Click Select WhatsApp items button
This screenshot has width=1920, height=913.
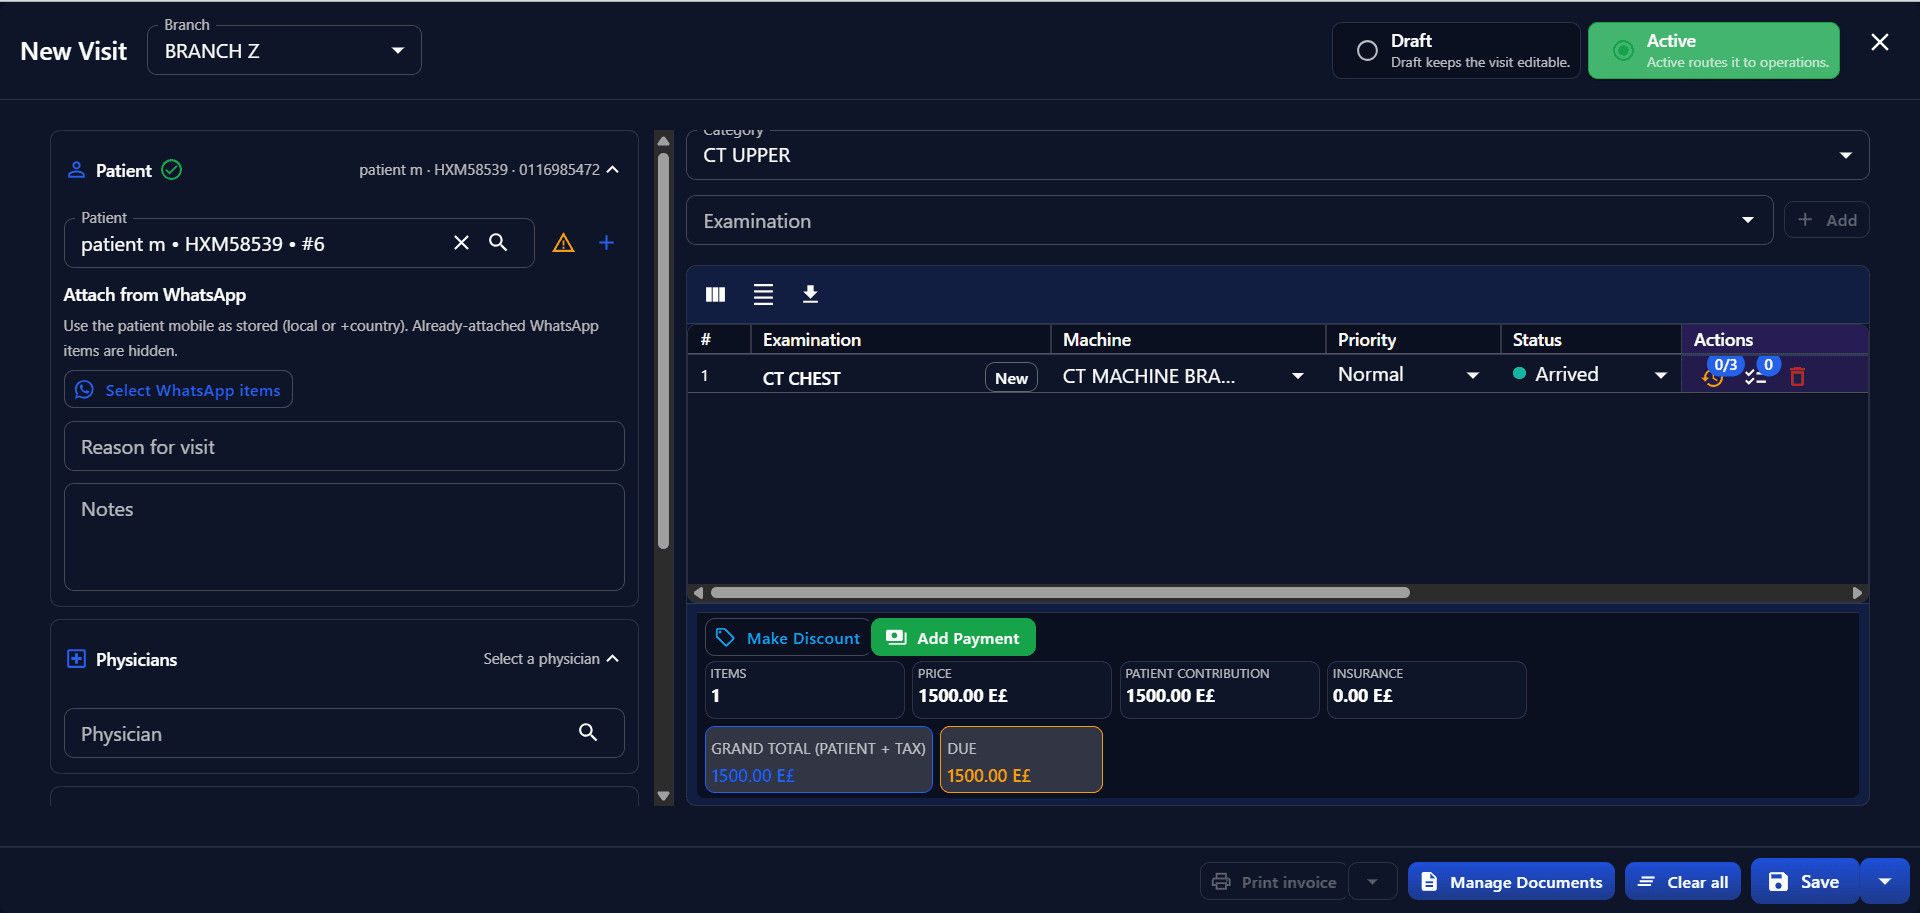click(x=179, y=390)
